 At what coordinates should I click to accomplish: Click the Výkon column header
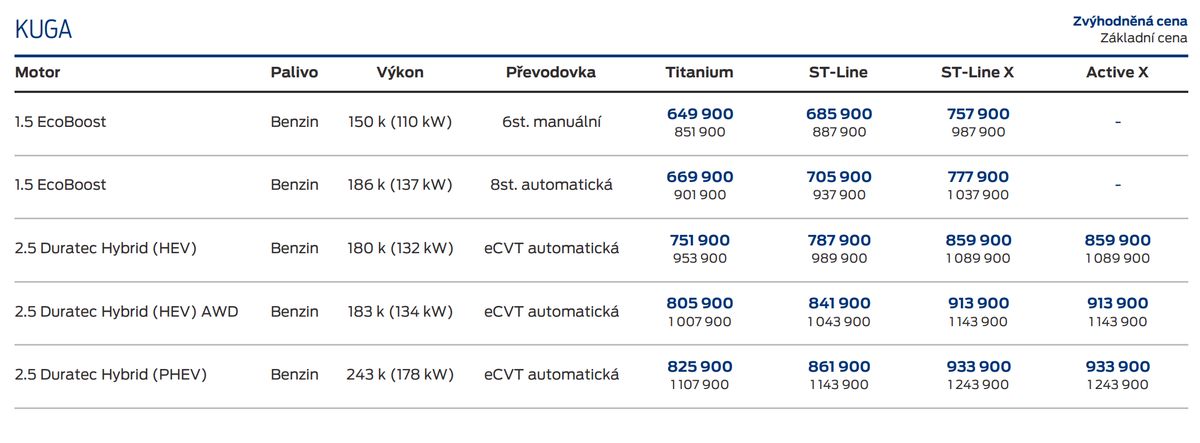(x=400, y=73)
